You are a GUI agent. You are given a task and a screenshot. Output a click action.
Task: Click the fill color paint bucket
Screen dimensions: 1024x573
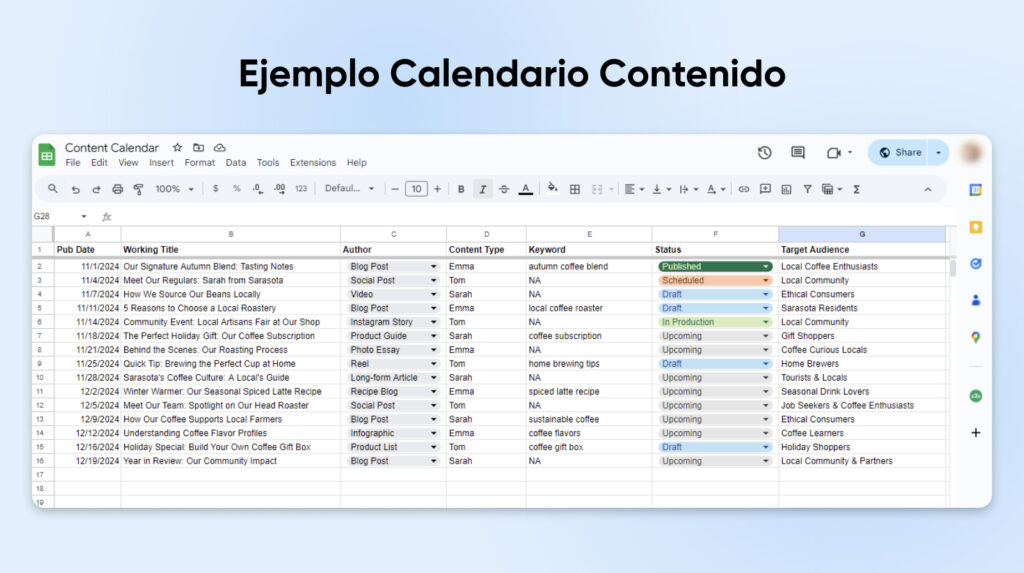coord(552,189)
